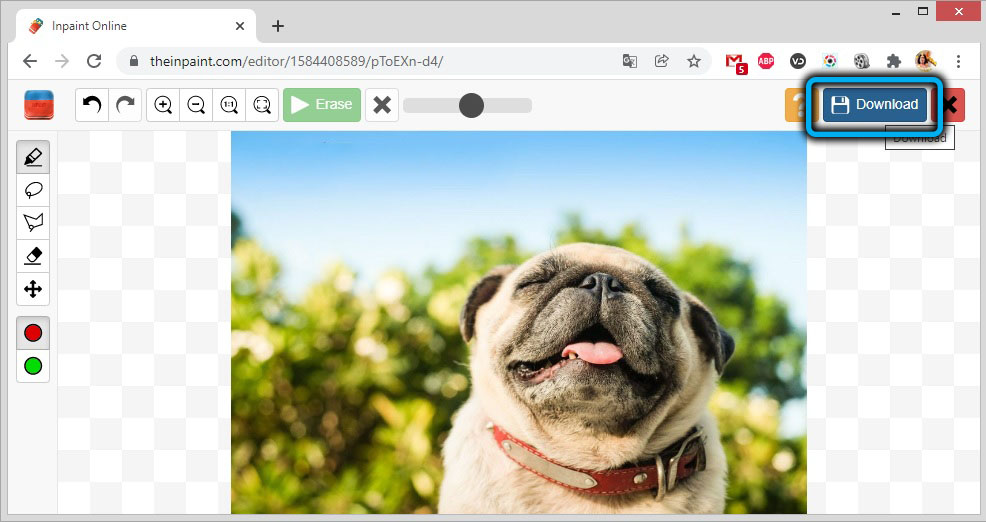Image resolution: width=986 pixels, height=522 pixels.
Task: Open the translate page icon
Action: coord(629,61)
